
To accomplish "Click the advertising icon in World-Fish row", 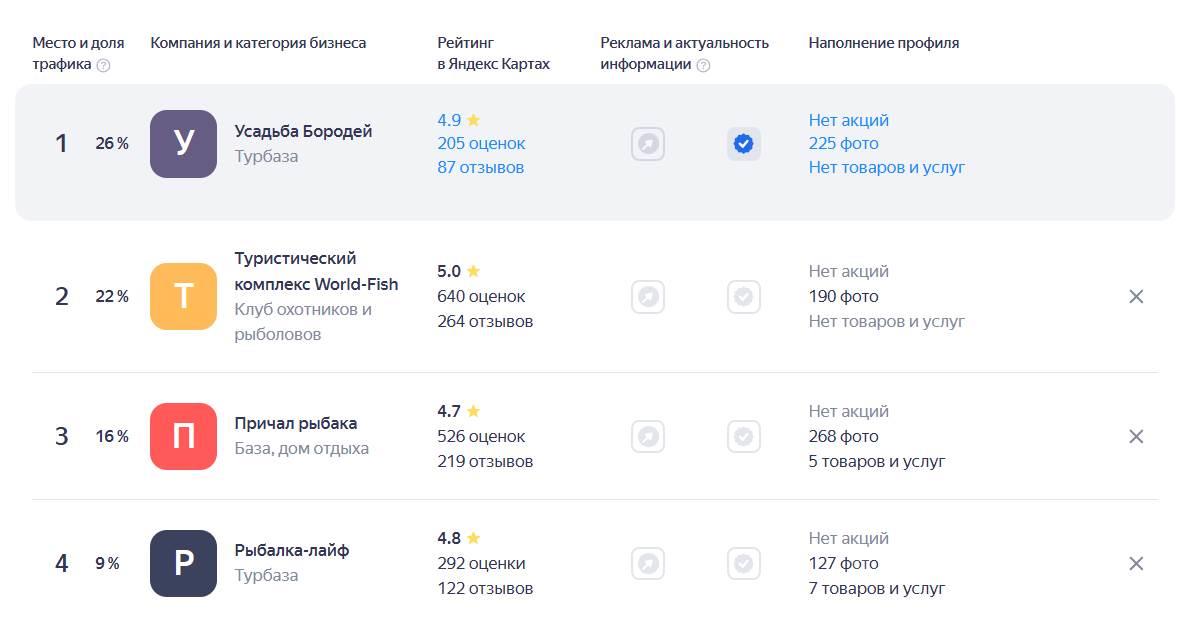I will [648, 296].
